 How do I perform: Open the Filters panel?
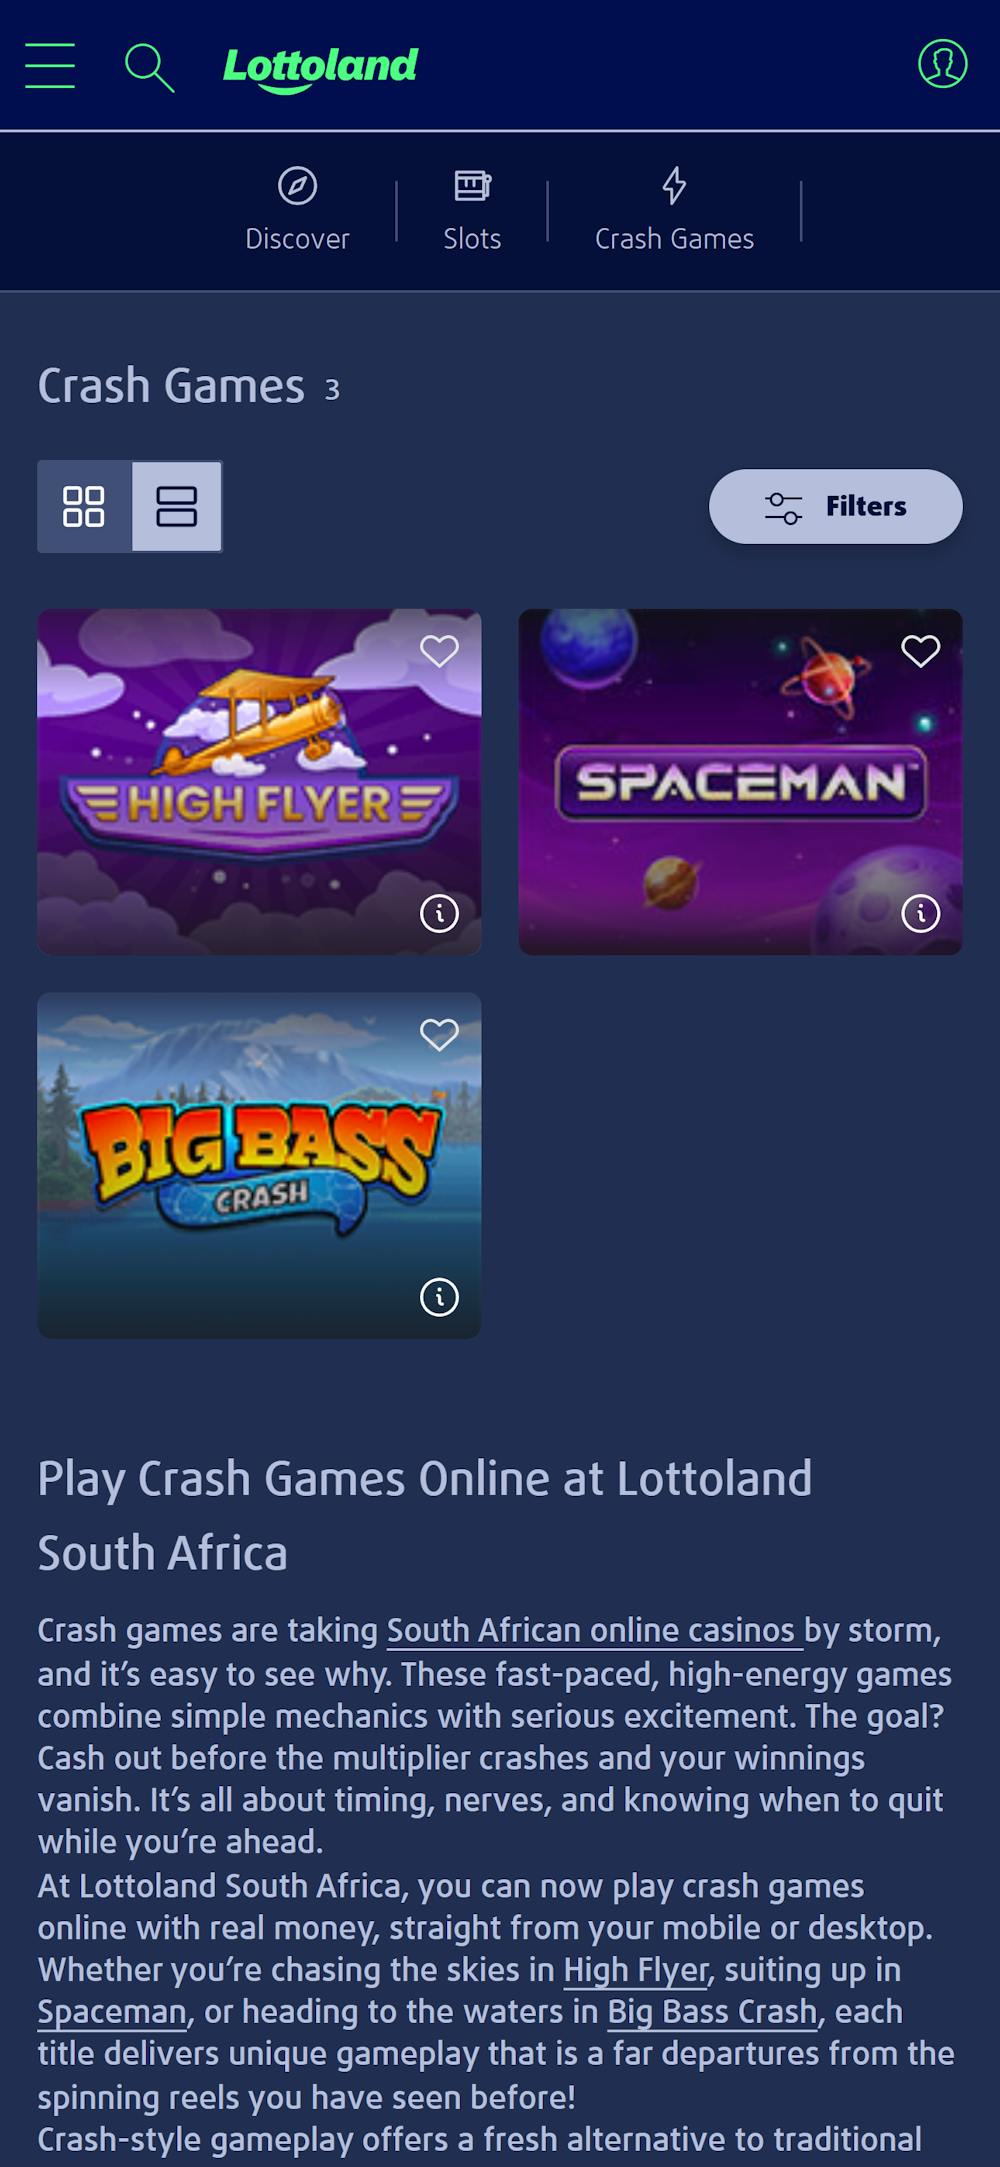(836, 507)
